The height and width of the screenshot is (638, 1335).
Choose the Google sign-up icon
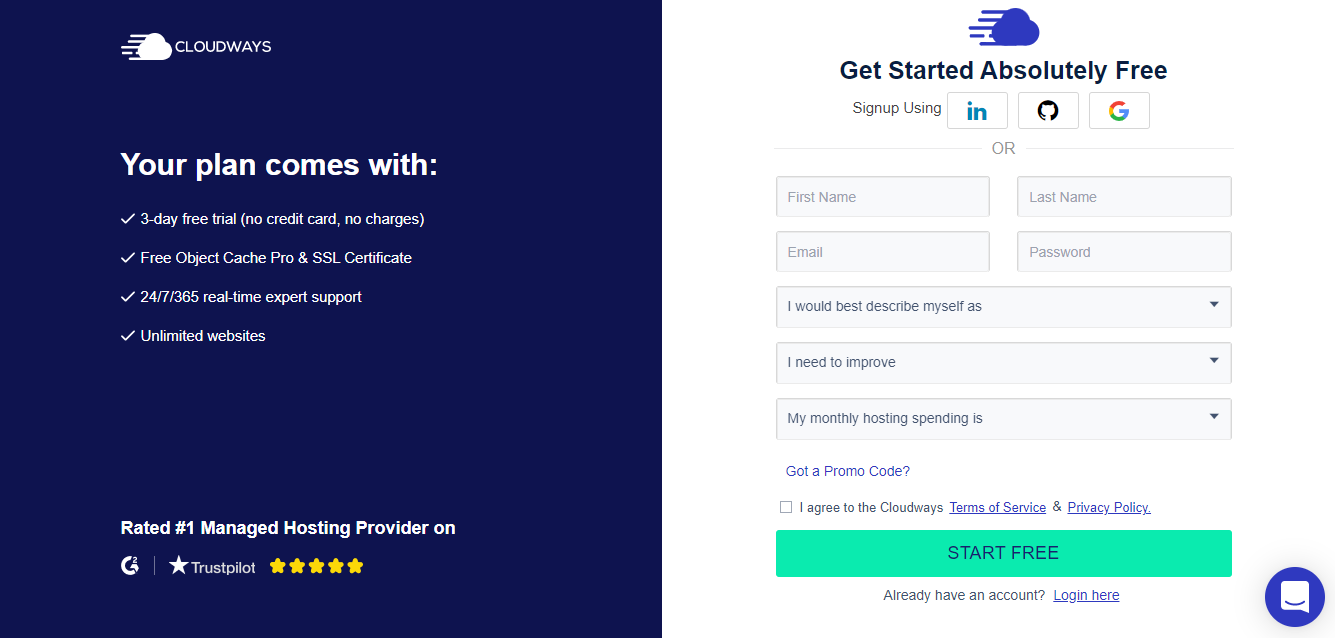coord(1119,111)
